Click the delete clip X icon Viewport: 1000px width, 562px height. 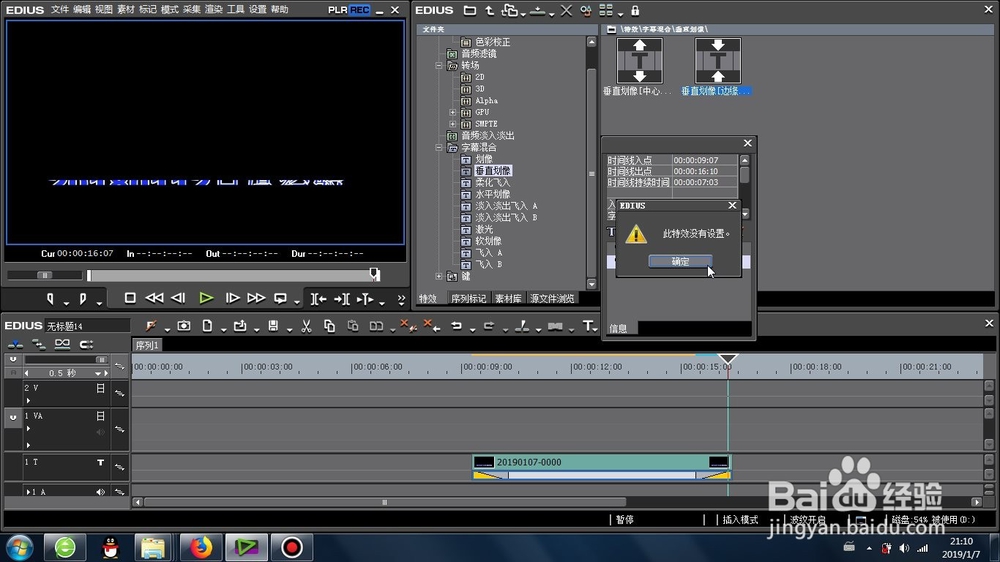click(408, 326)
